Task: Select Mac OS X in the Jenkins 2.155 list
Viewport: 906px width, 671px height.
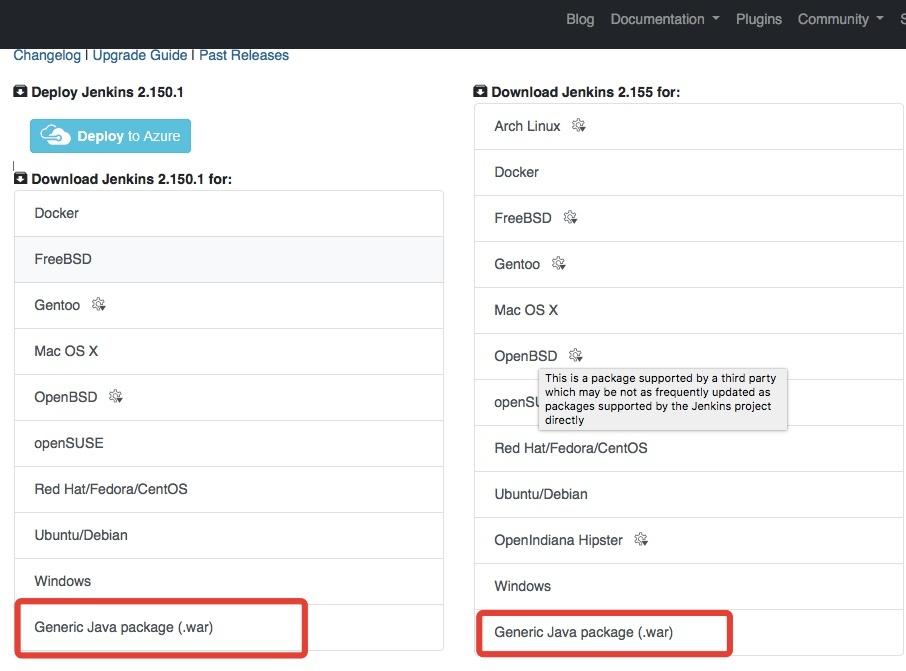Action: [x=689, y=310]
